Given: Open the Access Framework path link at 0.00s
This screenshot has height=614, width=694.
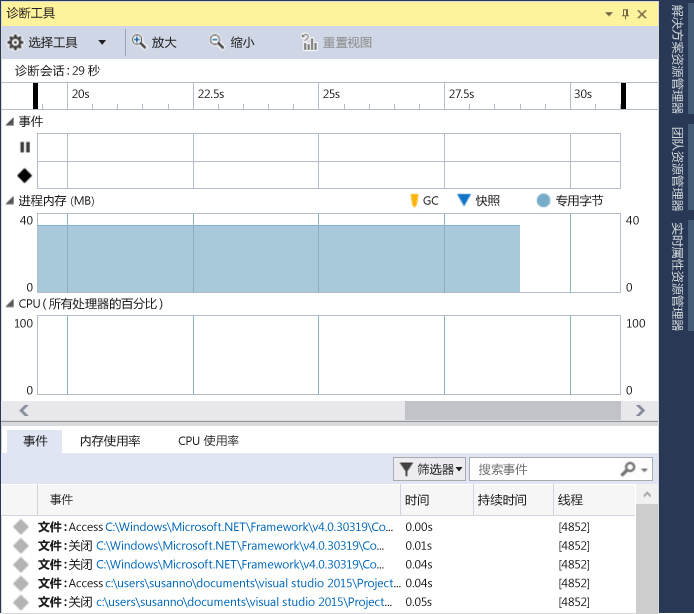Looking at the screenshot, I should 249,527.
